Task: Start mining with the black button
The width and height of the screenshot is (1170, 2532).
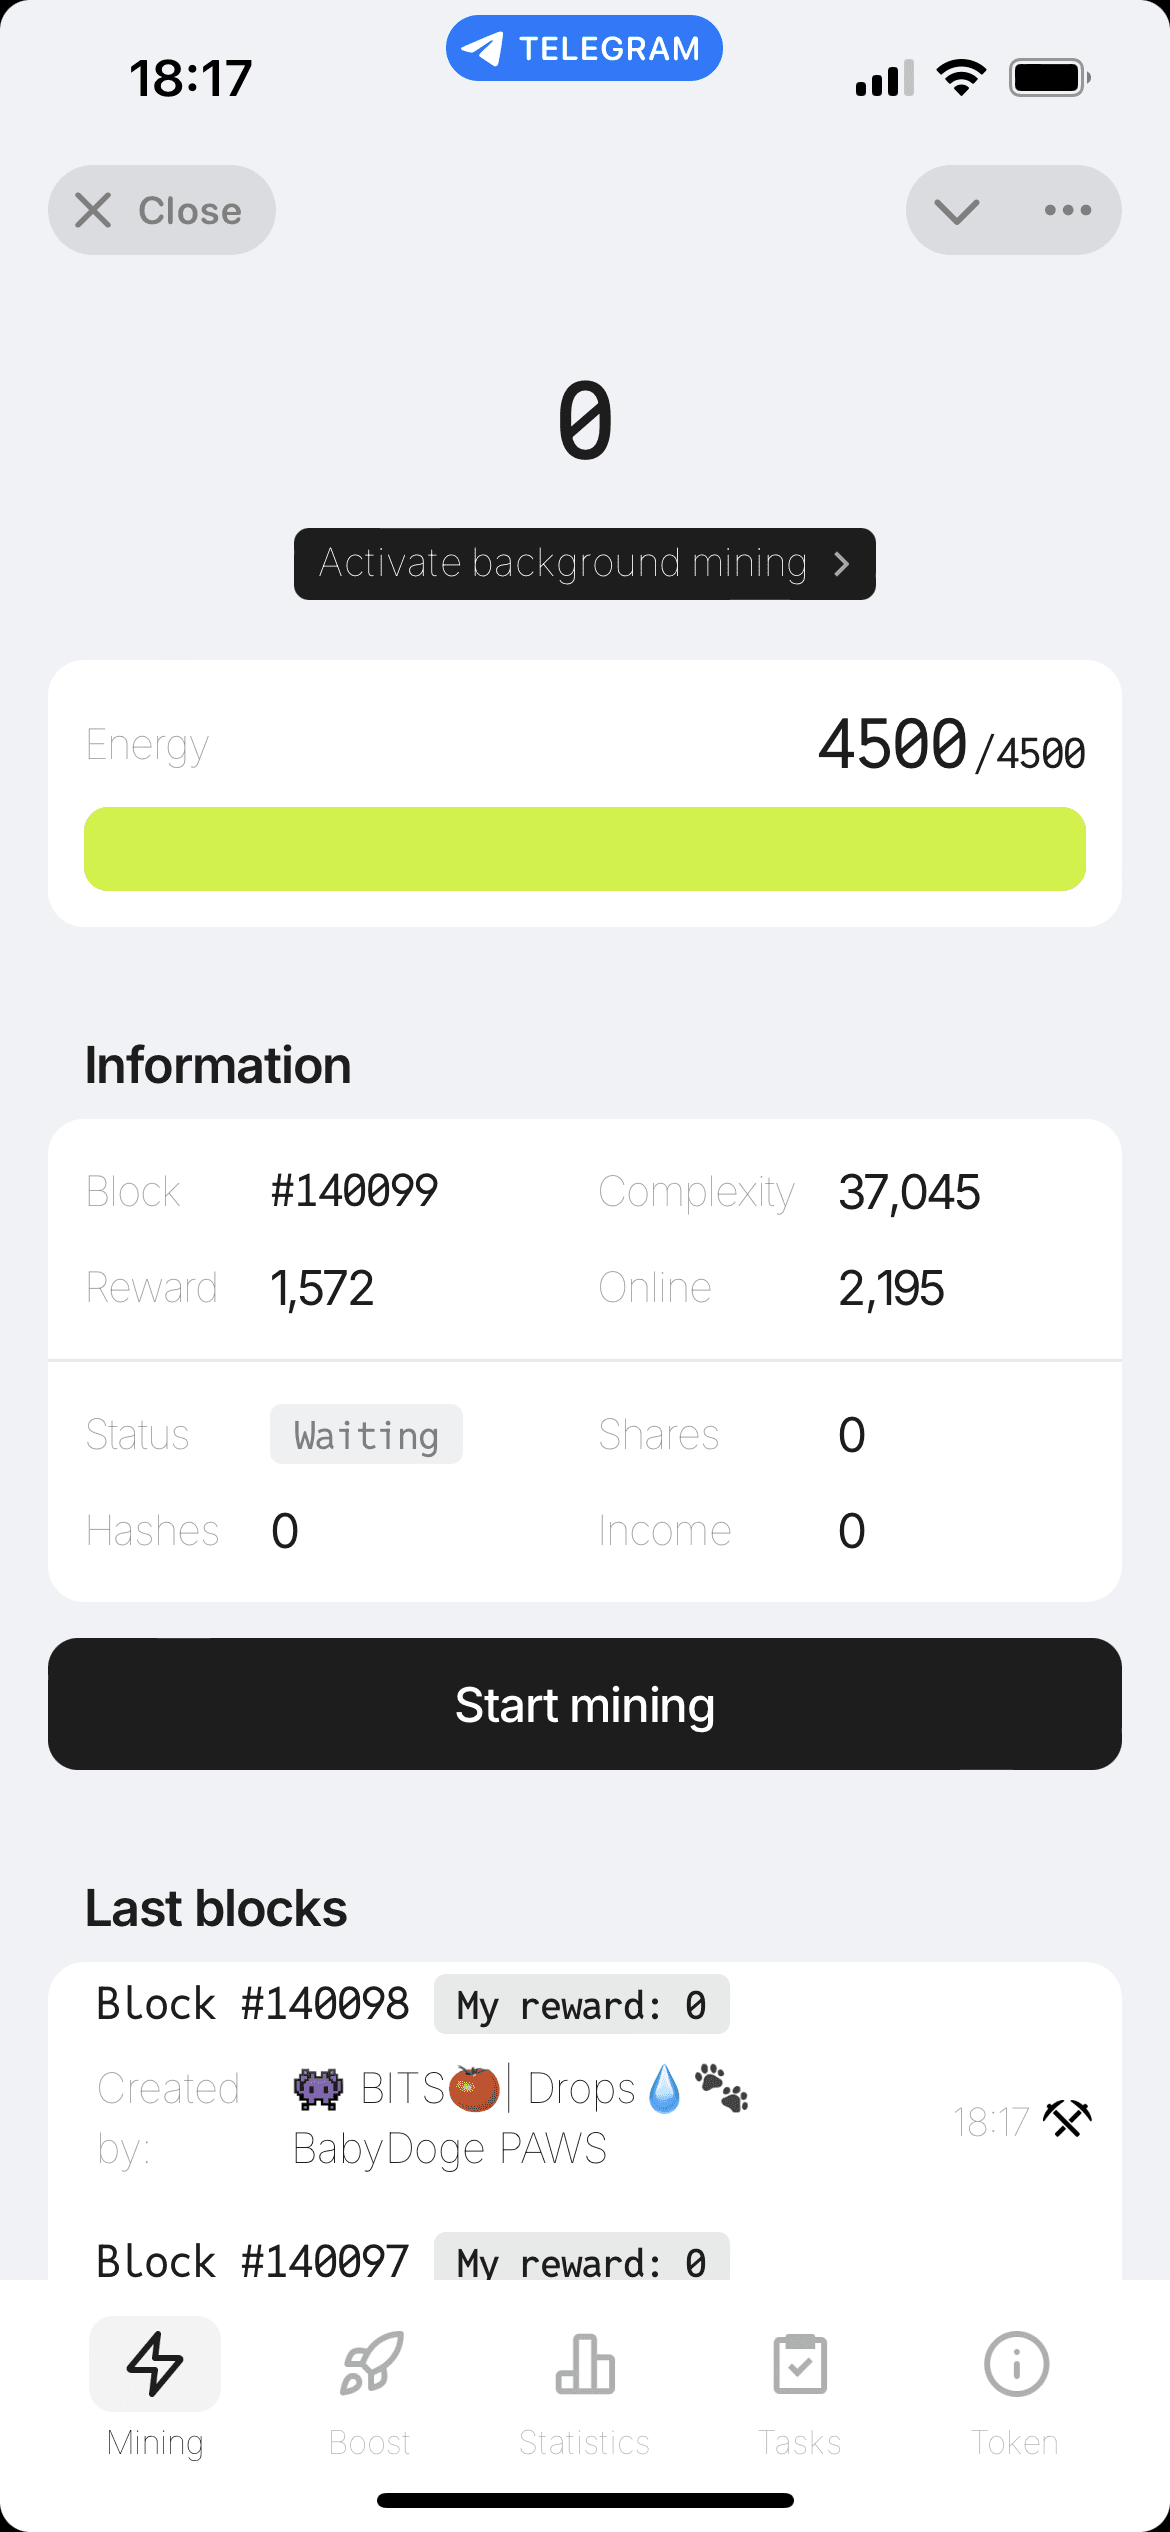Action: click(x=585, y=1704)
